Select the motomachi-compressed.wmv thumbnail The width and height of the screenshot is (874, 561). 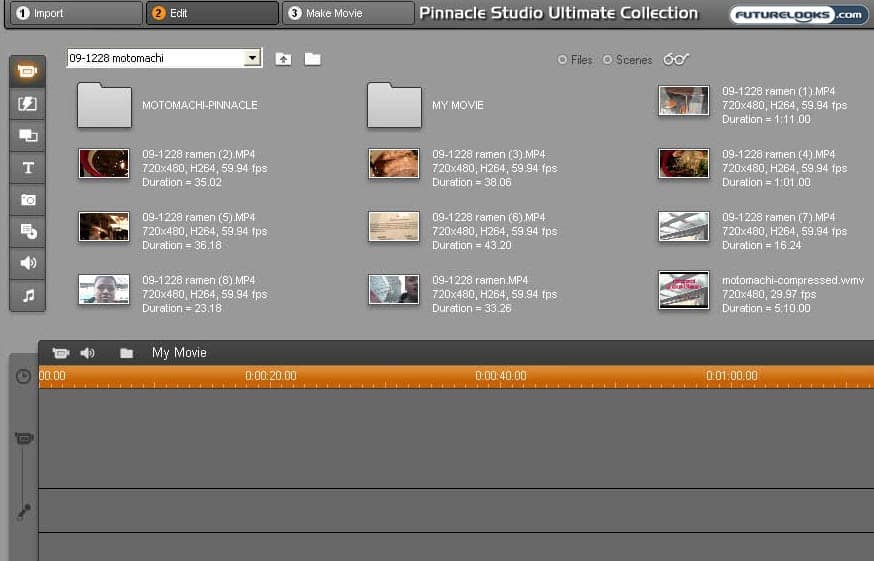(x=684, y=290)
